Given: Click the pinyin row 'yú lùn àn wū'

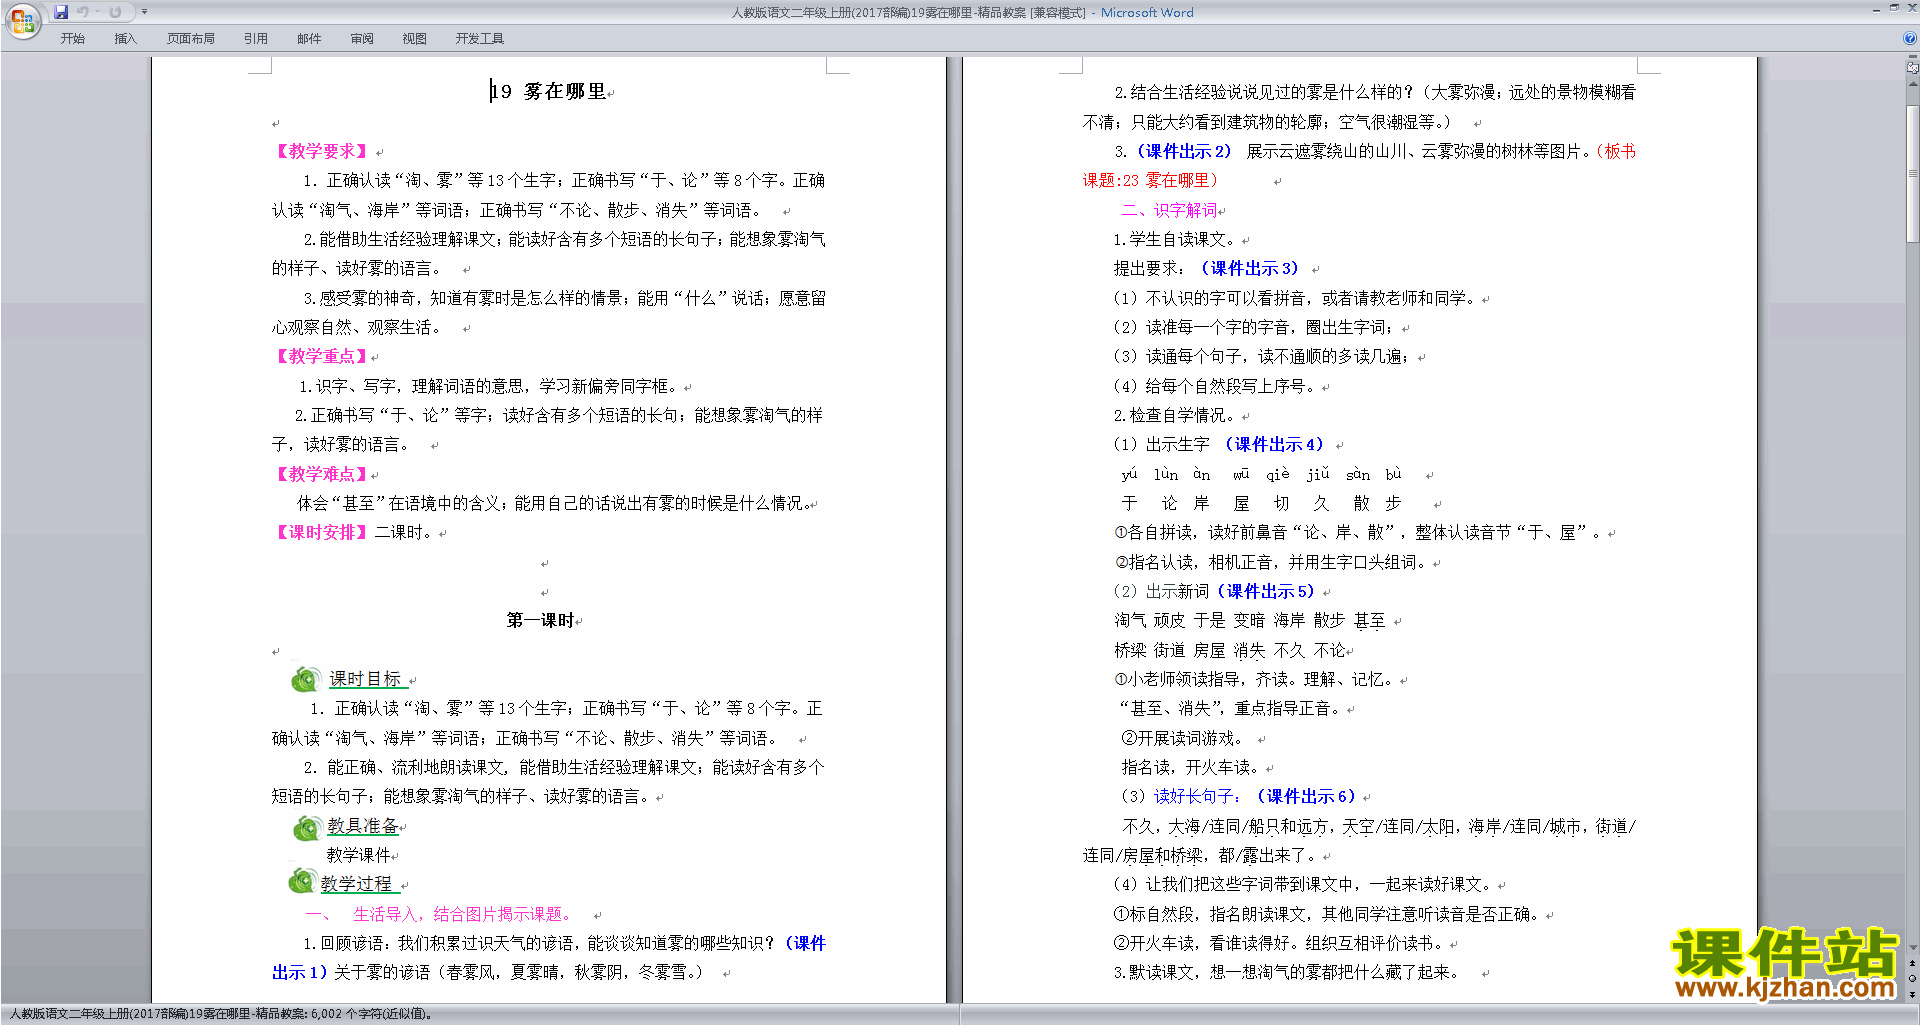Looking at the screenshot, I should 1185,475.
